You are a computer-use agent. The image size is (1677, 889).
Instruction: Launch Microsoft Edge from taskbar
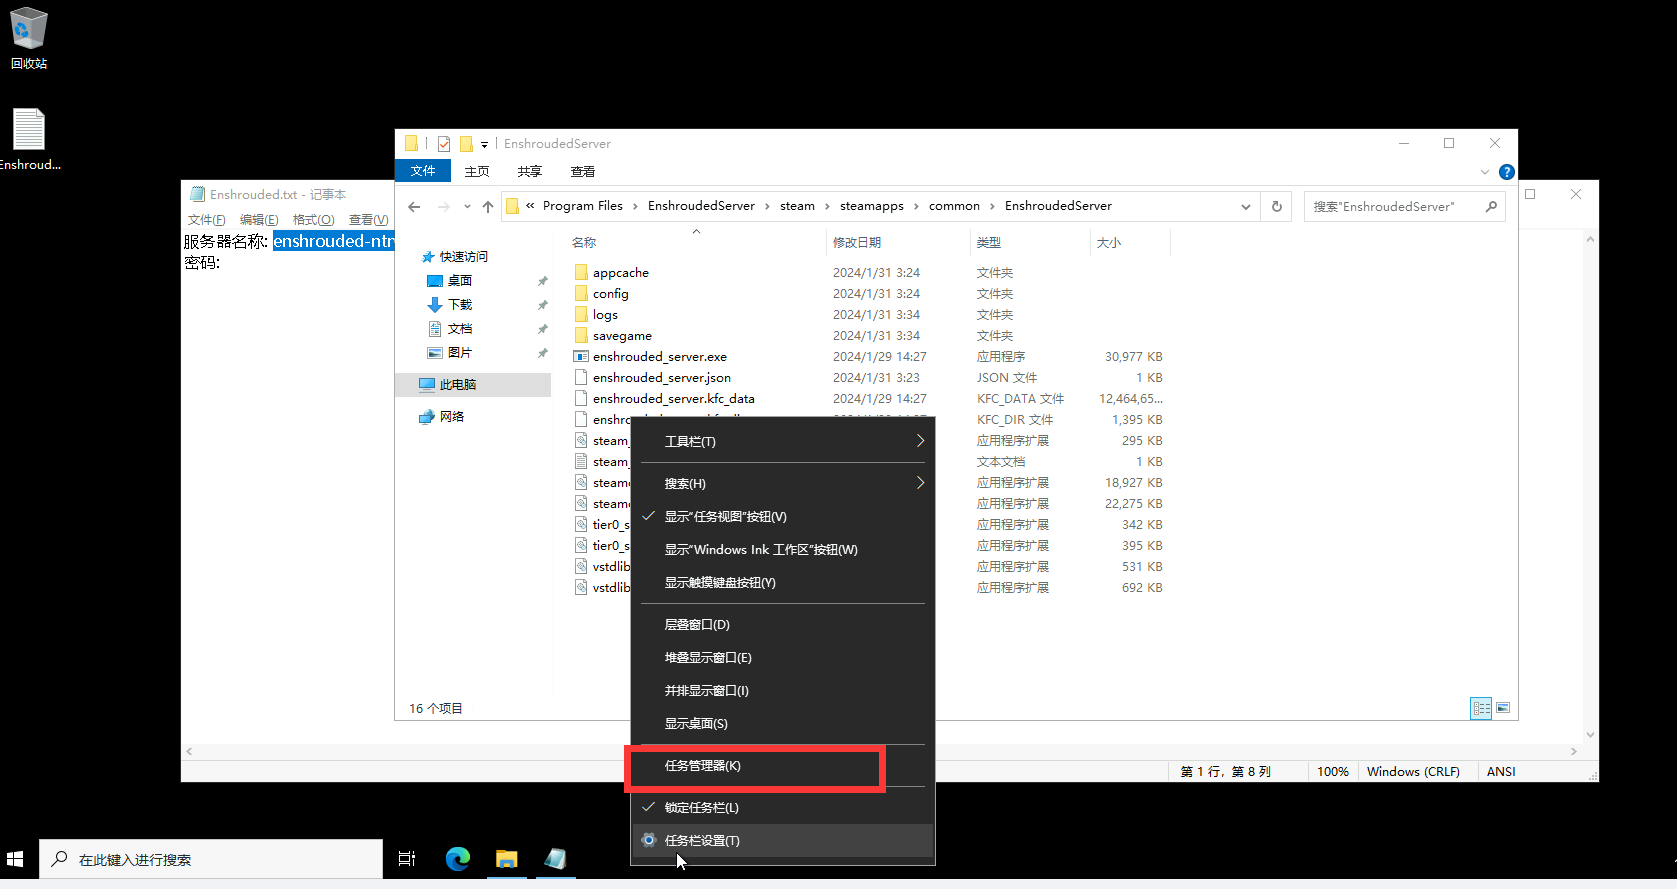[x=458, y=859]
